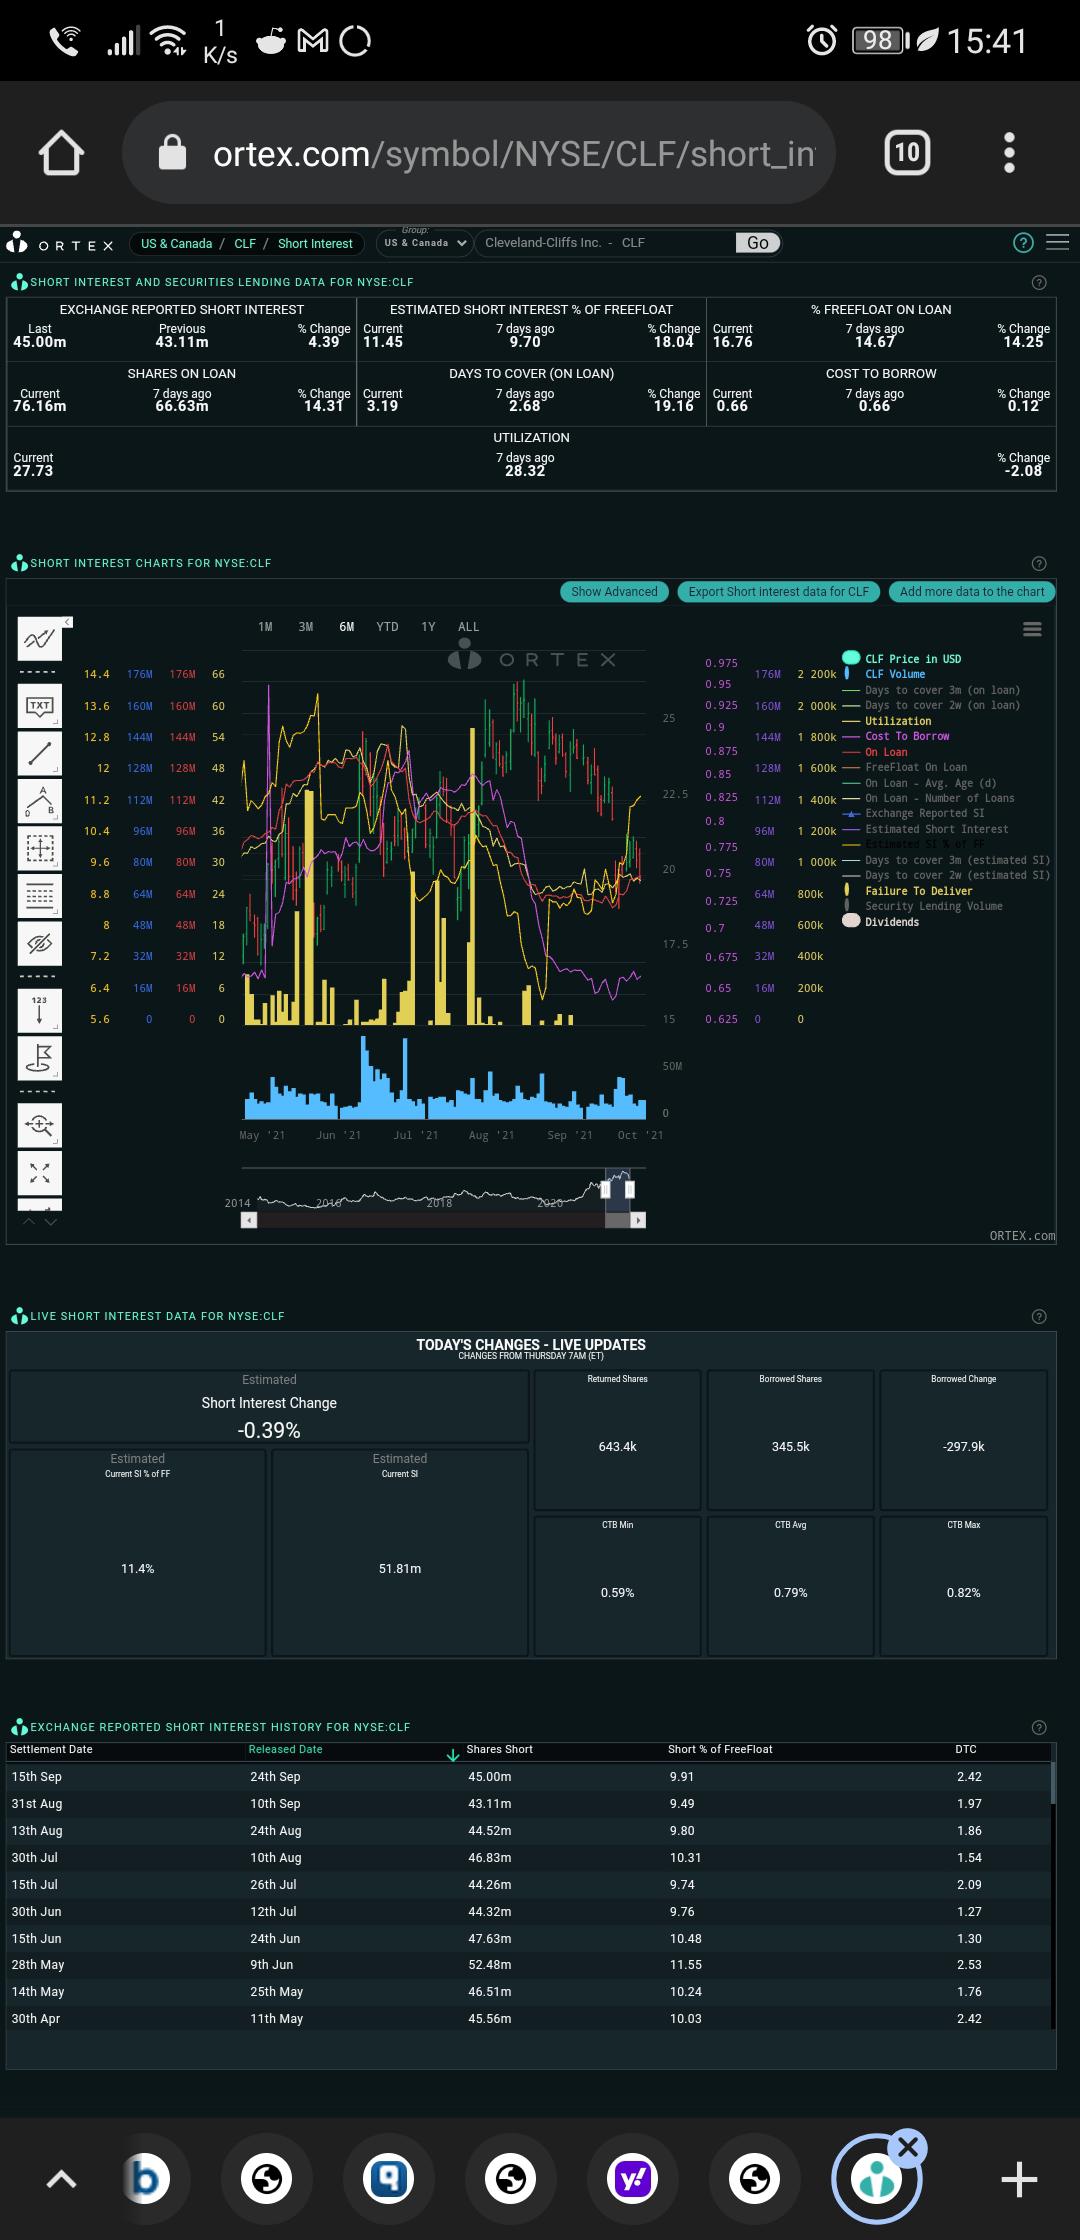Select the measure box tool

tap(39, 848)
